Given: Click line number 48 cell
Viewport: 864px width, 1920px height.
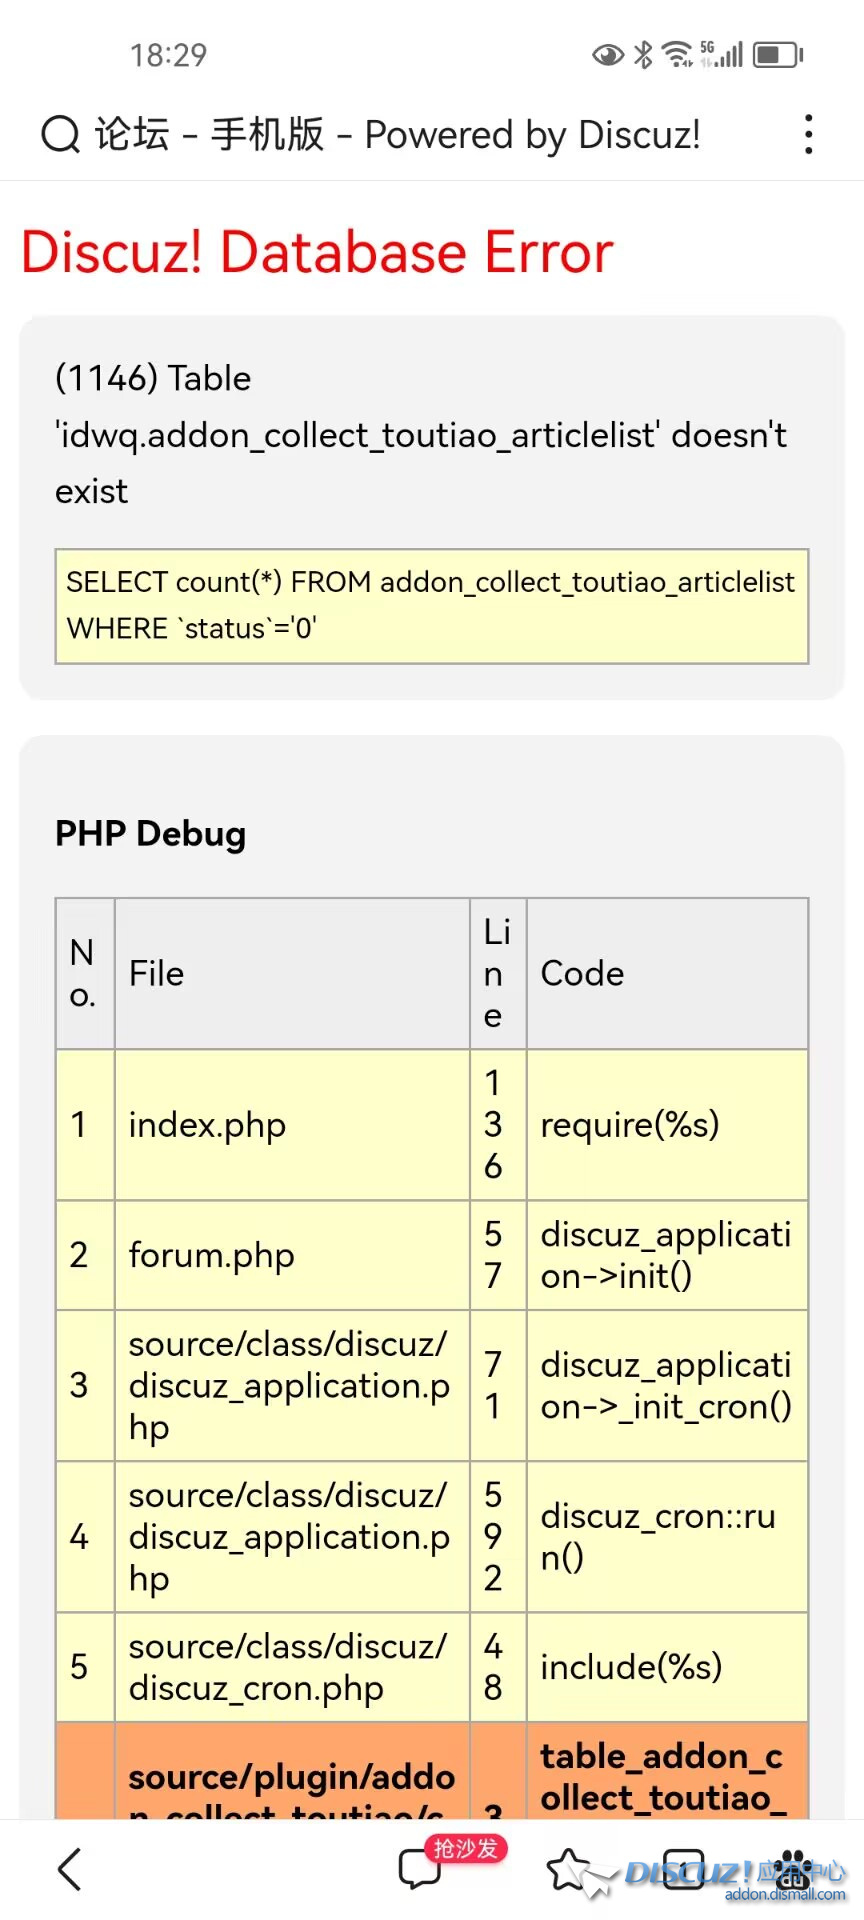Looking at the screenshot, I should [498, 1667].
